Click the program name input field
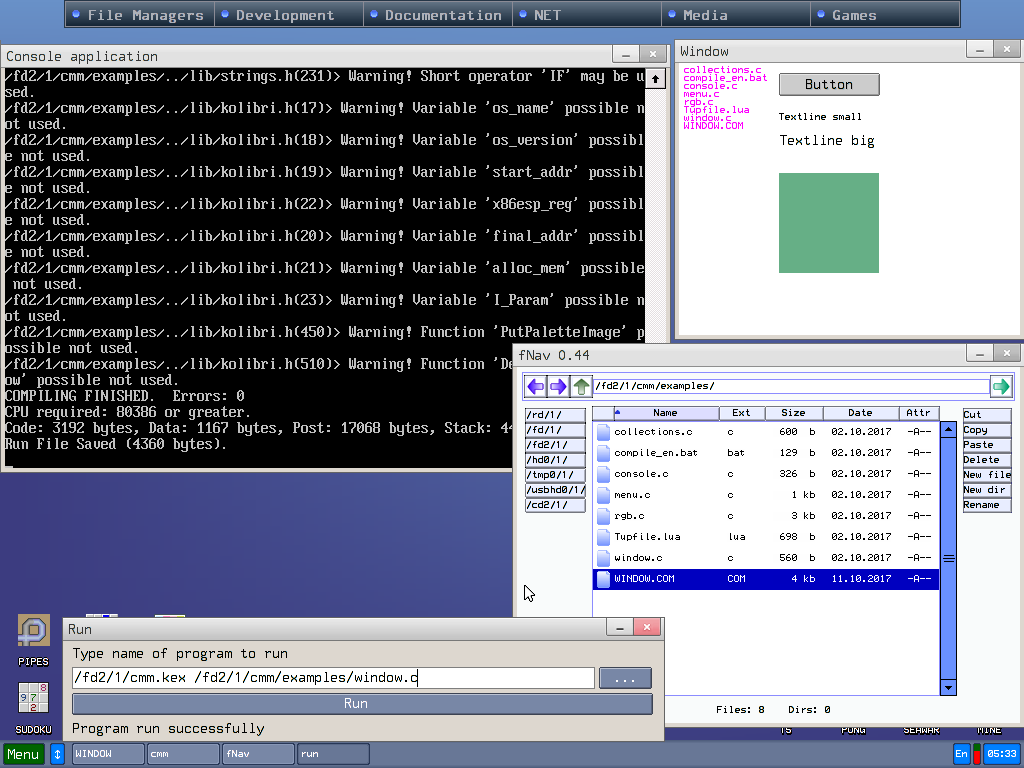This screenshot has width=1024, height=768. click(x=333, y=678)
